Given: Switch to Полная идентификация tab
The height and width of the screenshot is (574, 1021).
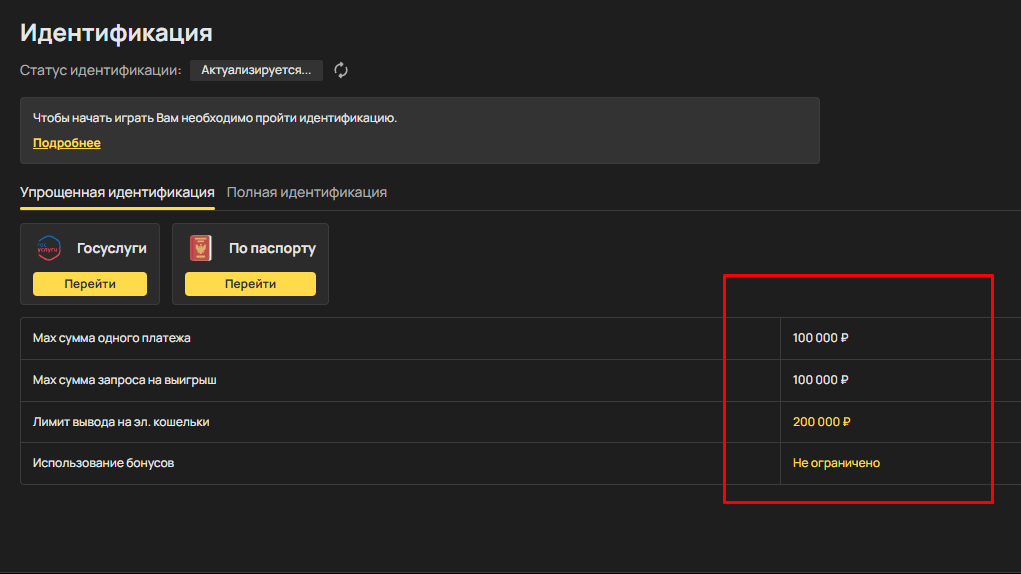Looking at the screenshot, I should click(307, 192).
